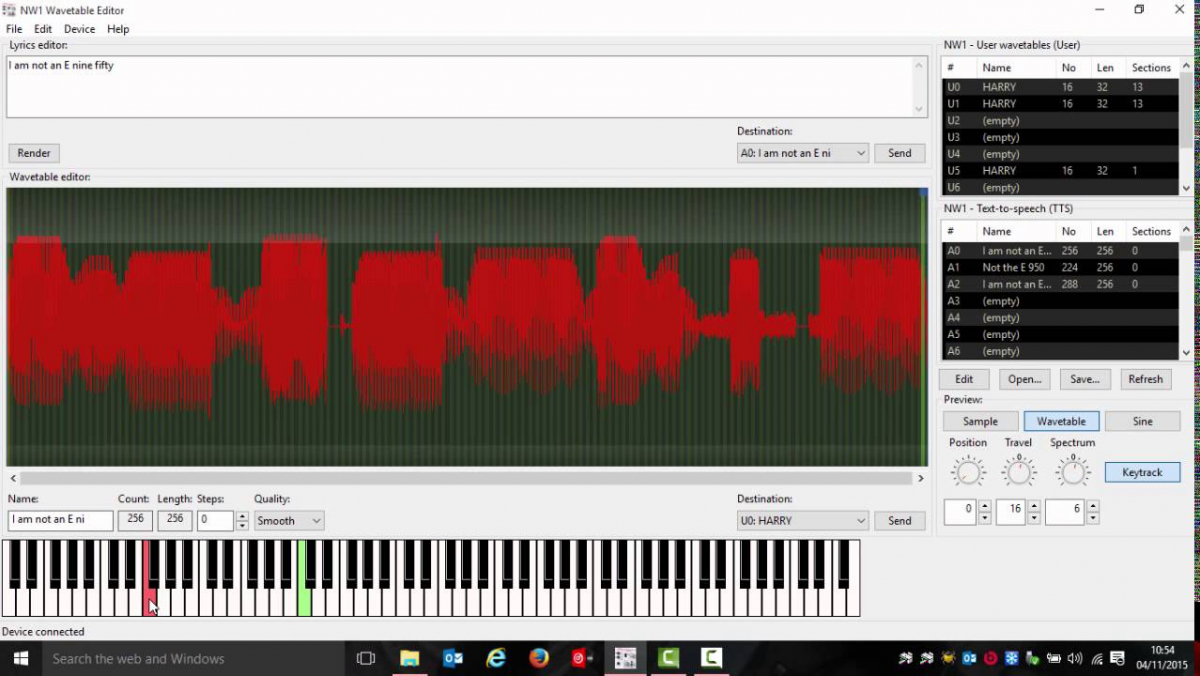The image size is (1200, 676).
Task: Open Firefox from the taskbar
Action: pos(539,658)
